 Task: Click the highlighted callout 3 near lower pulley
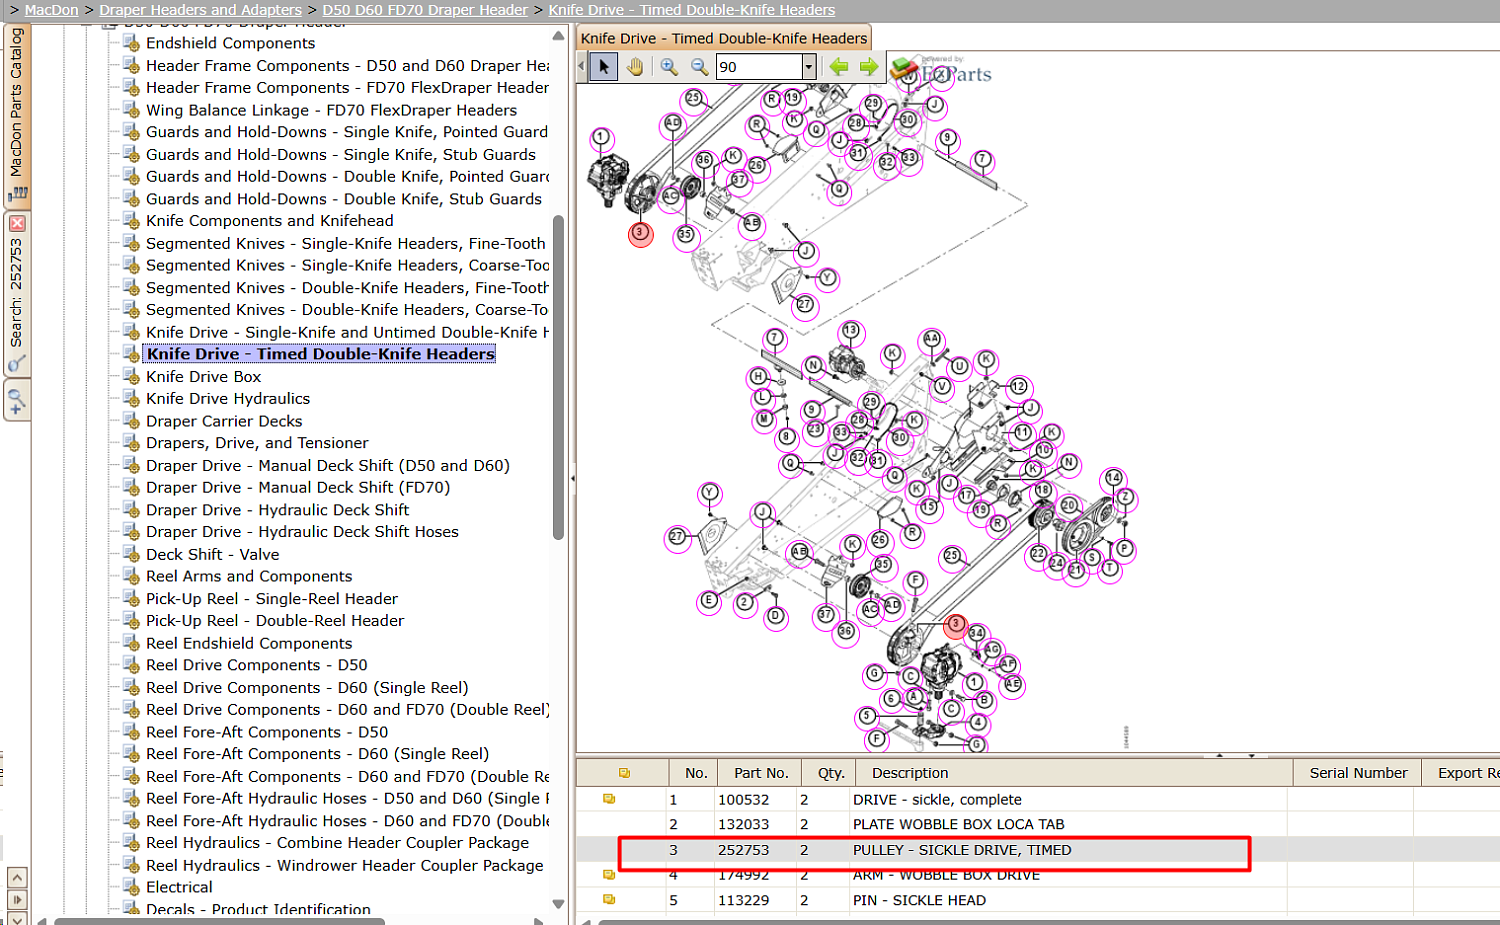click(956, 624)
